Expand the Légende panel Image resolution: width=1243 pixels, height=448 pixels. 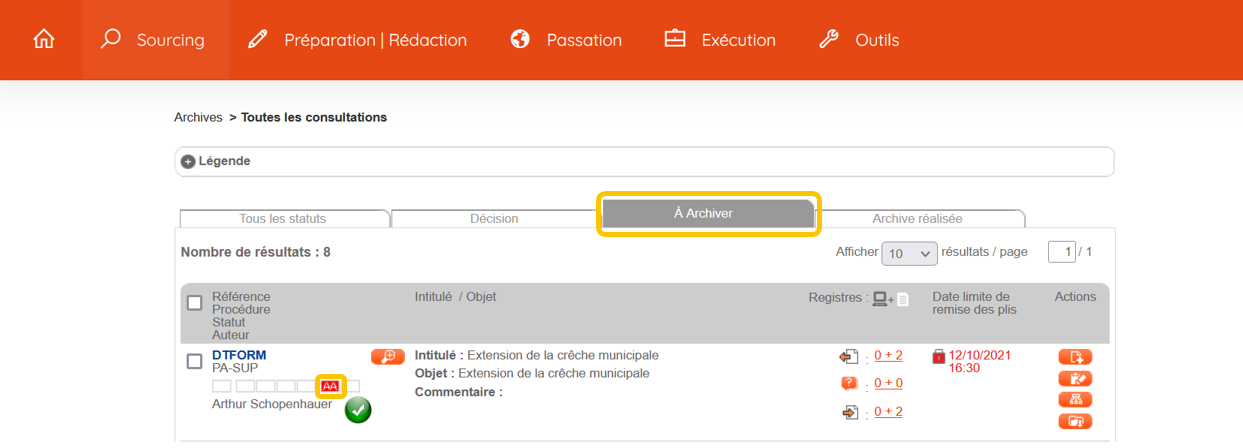188,161
